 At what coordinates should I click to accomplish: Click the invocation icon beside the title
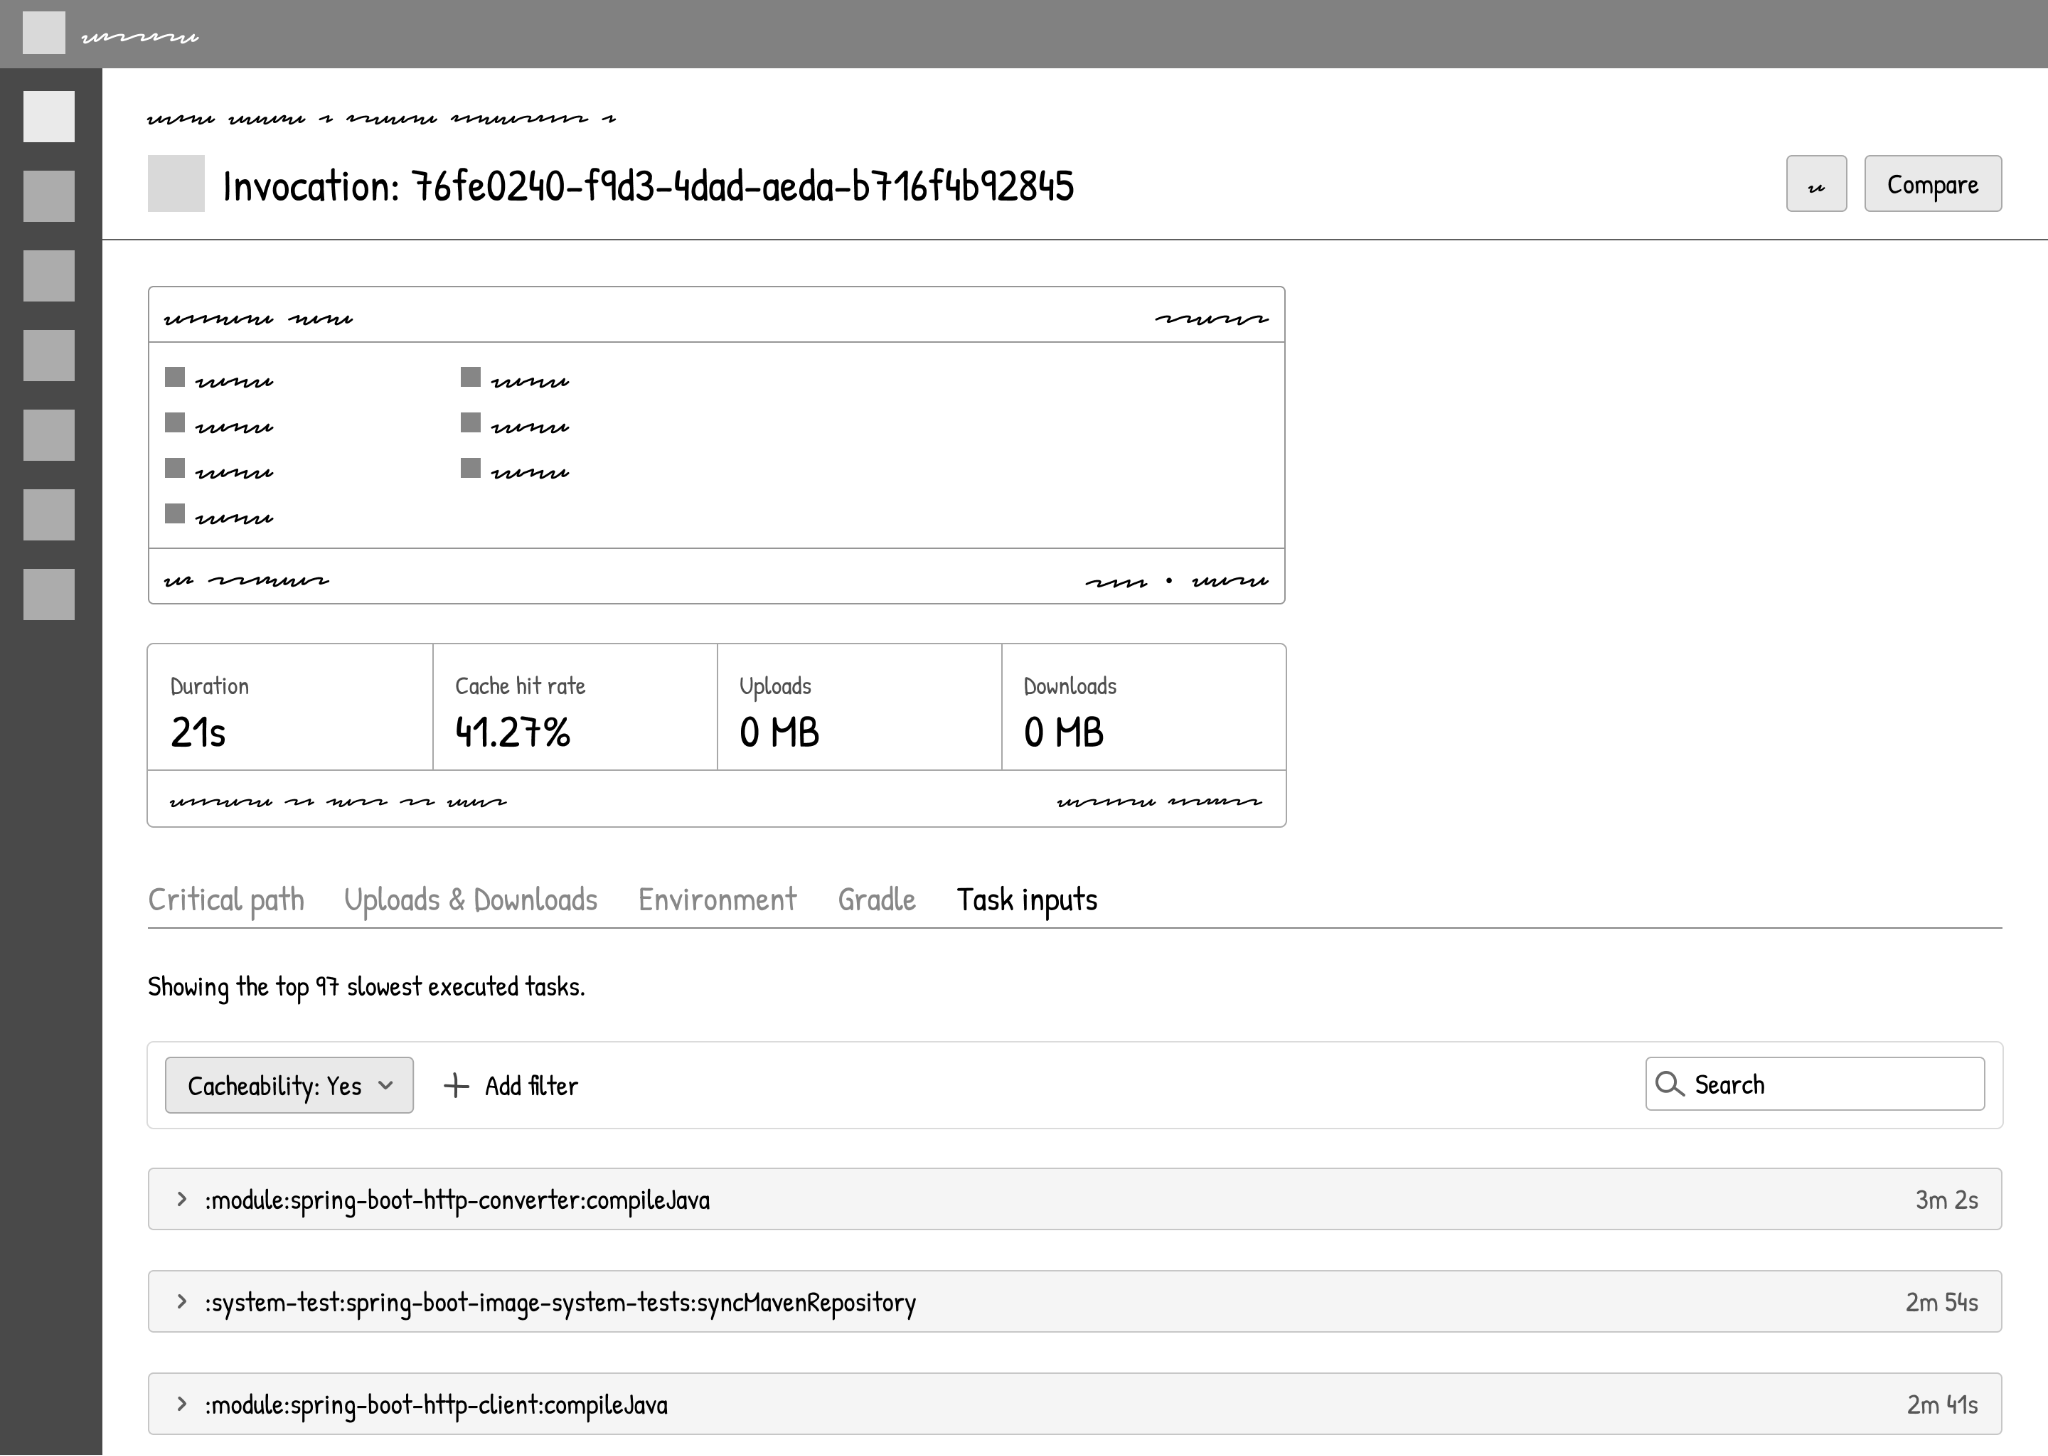click(176, 184)
